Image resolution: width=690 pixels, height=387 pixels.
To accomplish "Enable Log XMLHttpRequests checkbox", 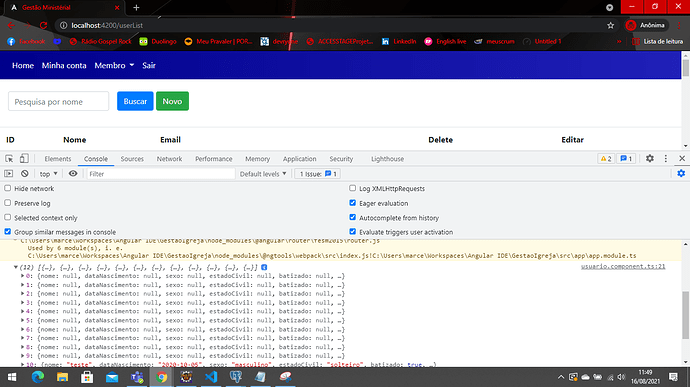I will [x=352, y=188].
